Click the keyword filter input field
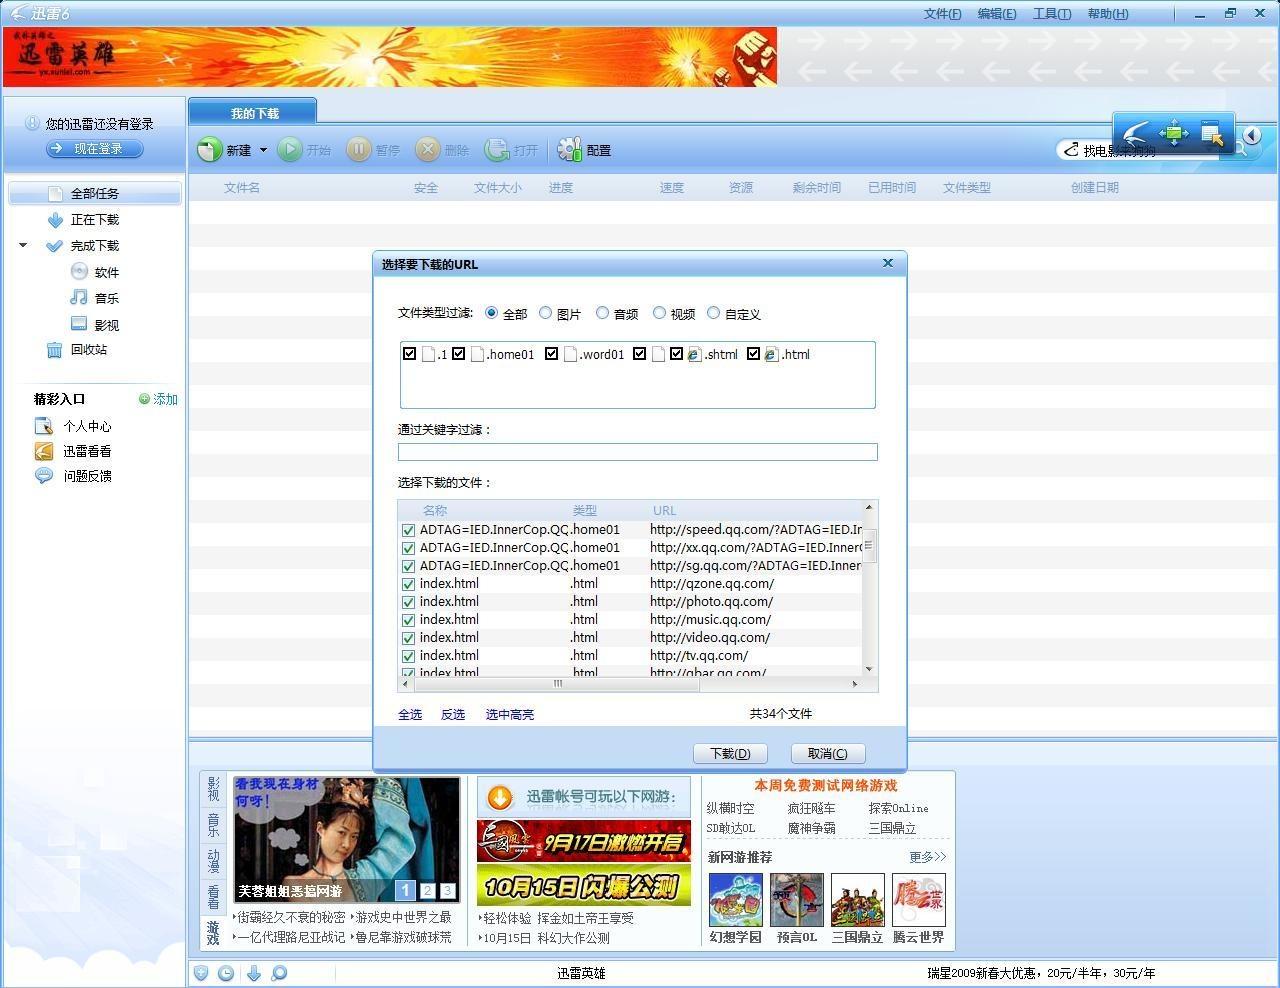 click(637, 452)
